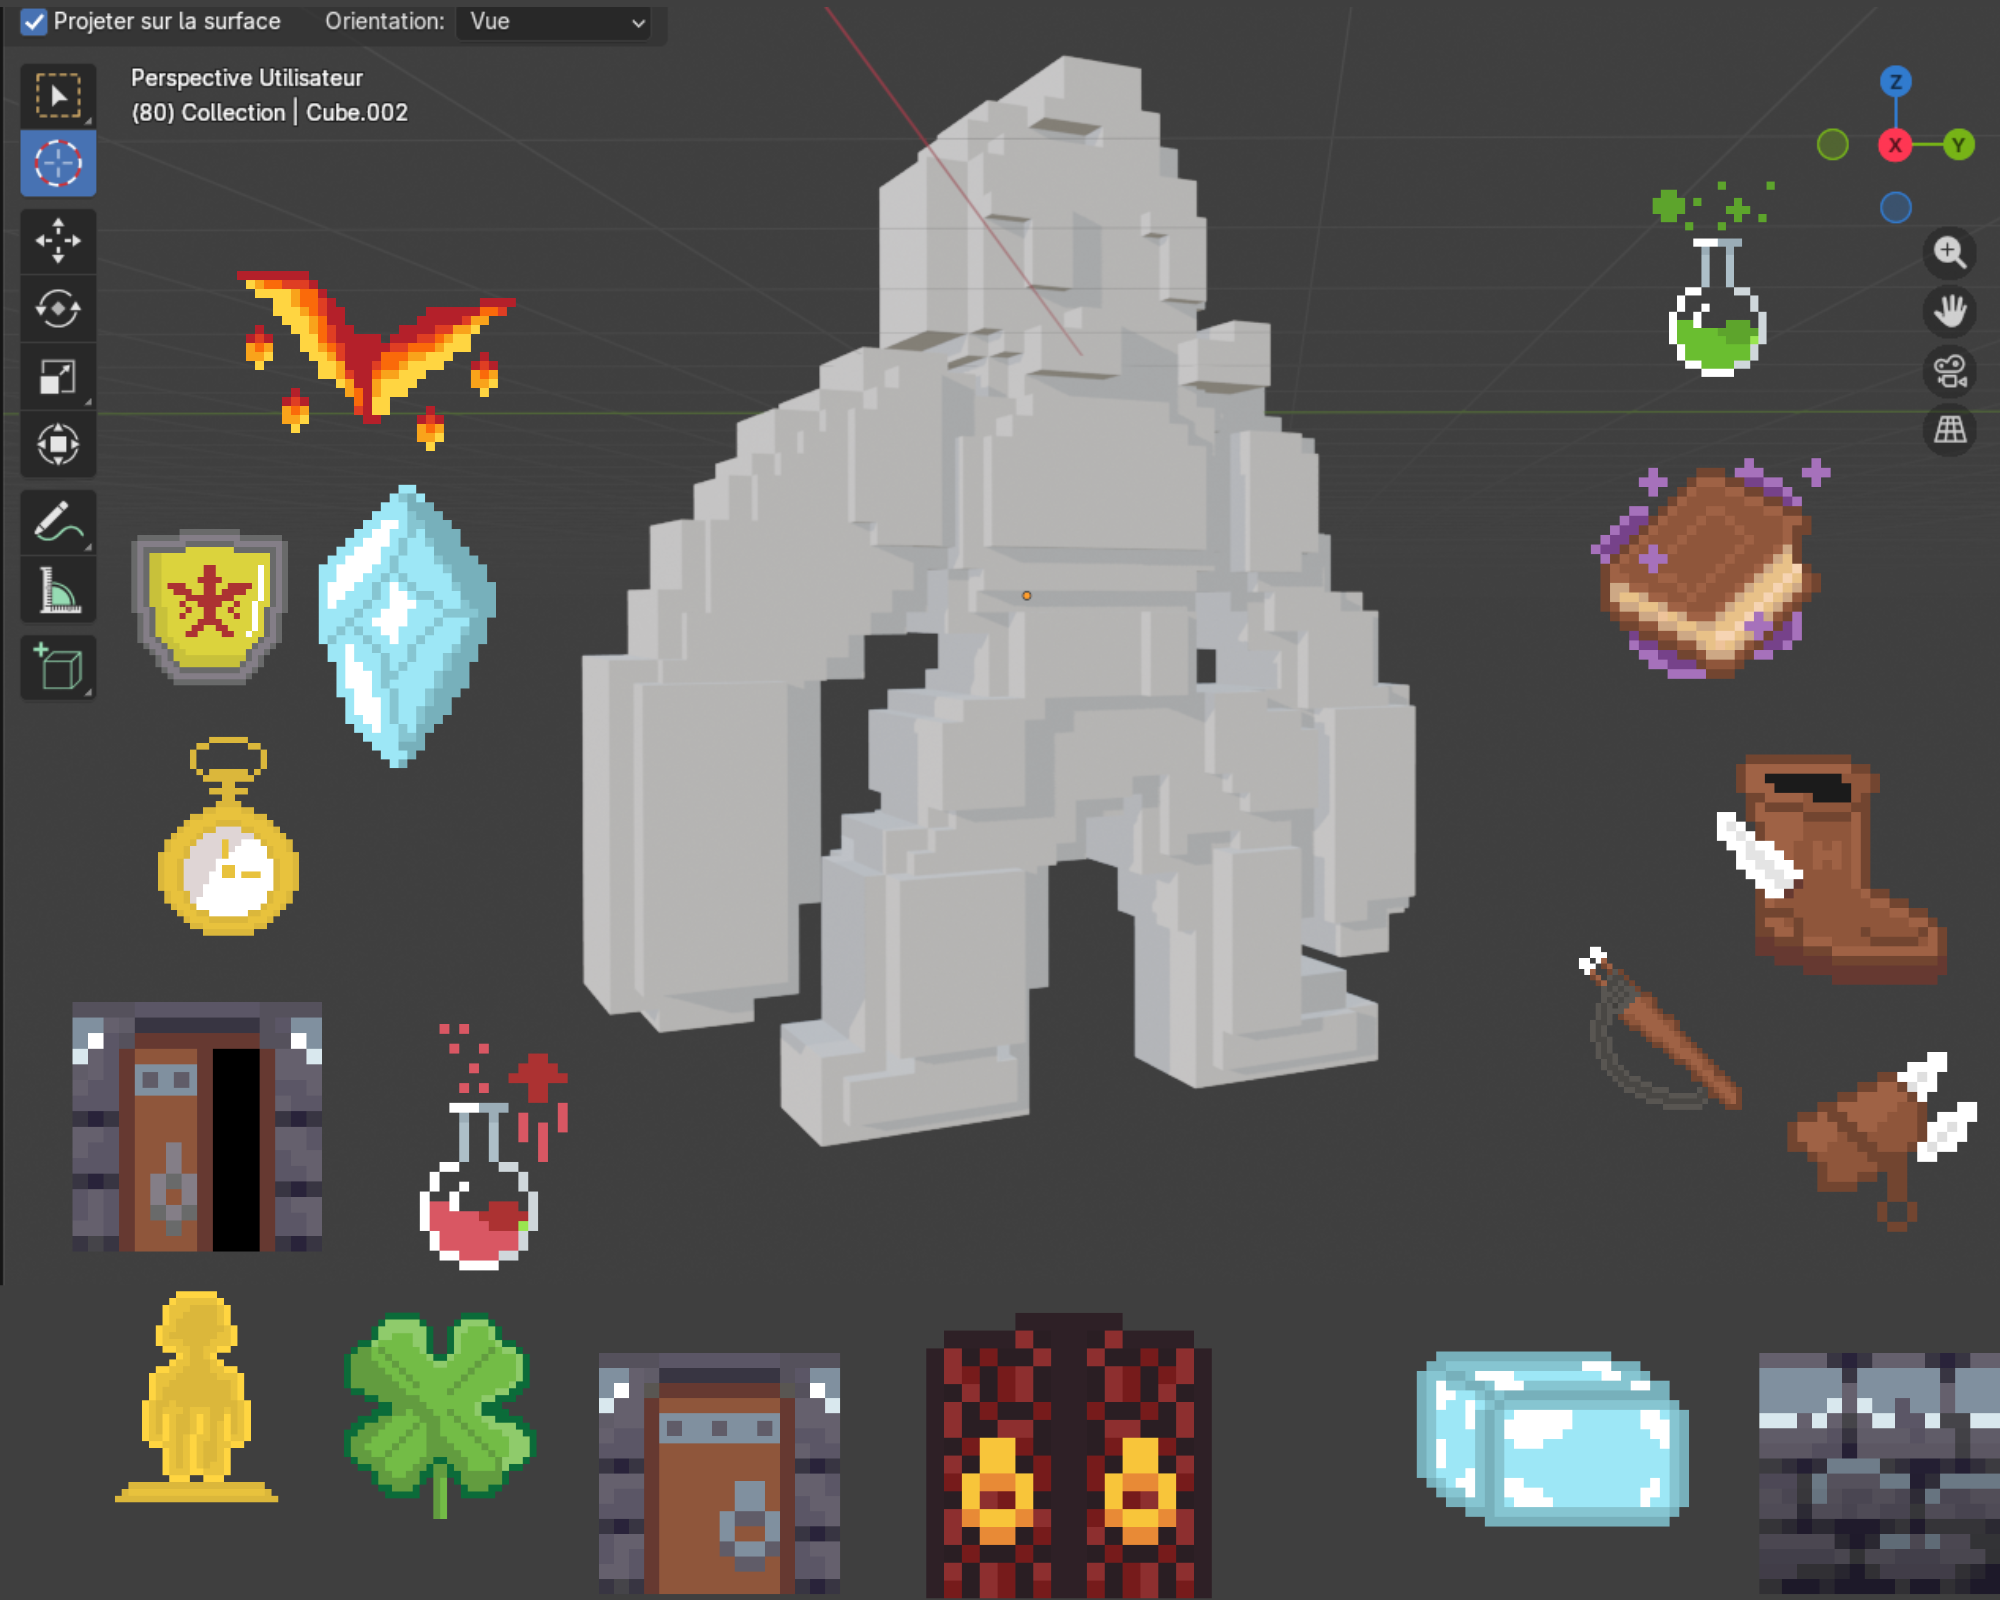Choose the Move tool

tap(58, 240)
